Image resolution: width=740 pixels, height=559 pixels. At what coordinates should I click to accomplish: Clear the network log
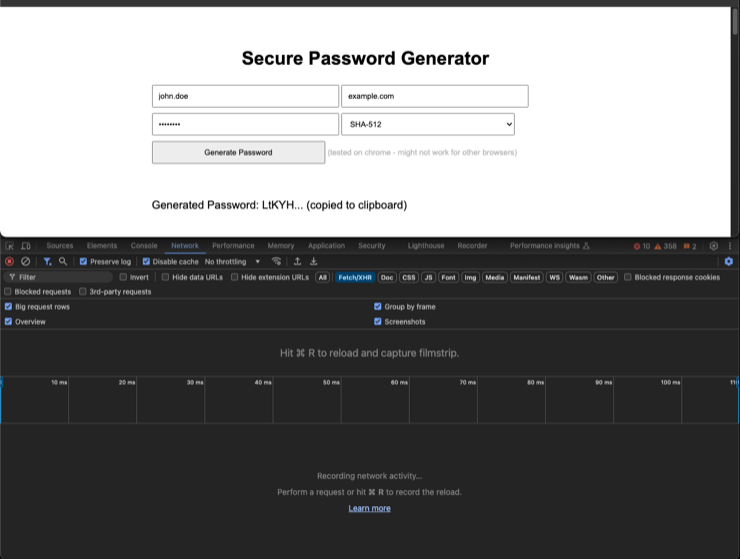point(26,261)
